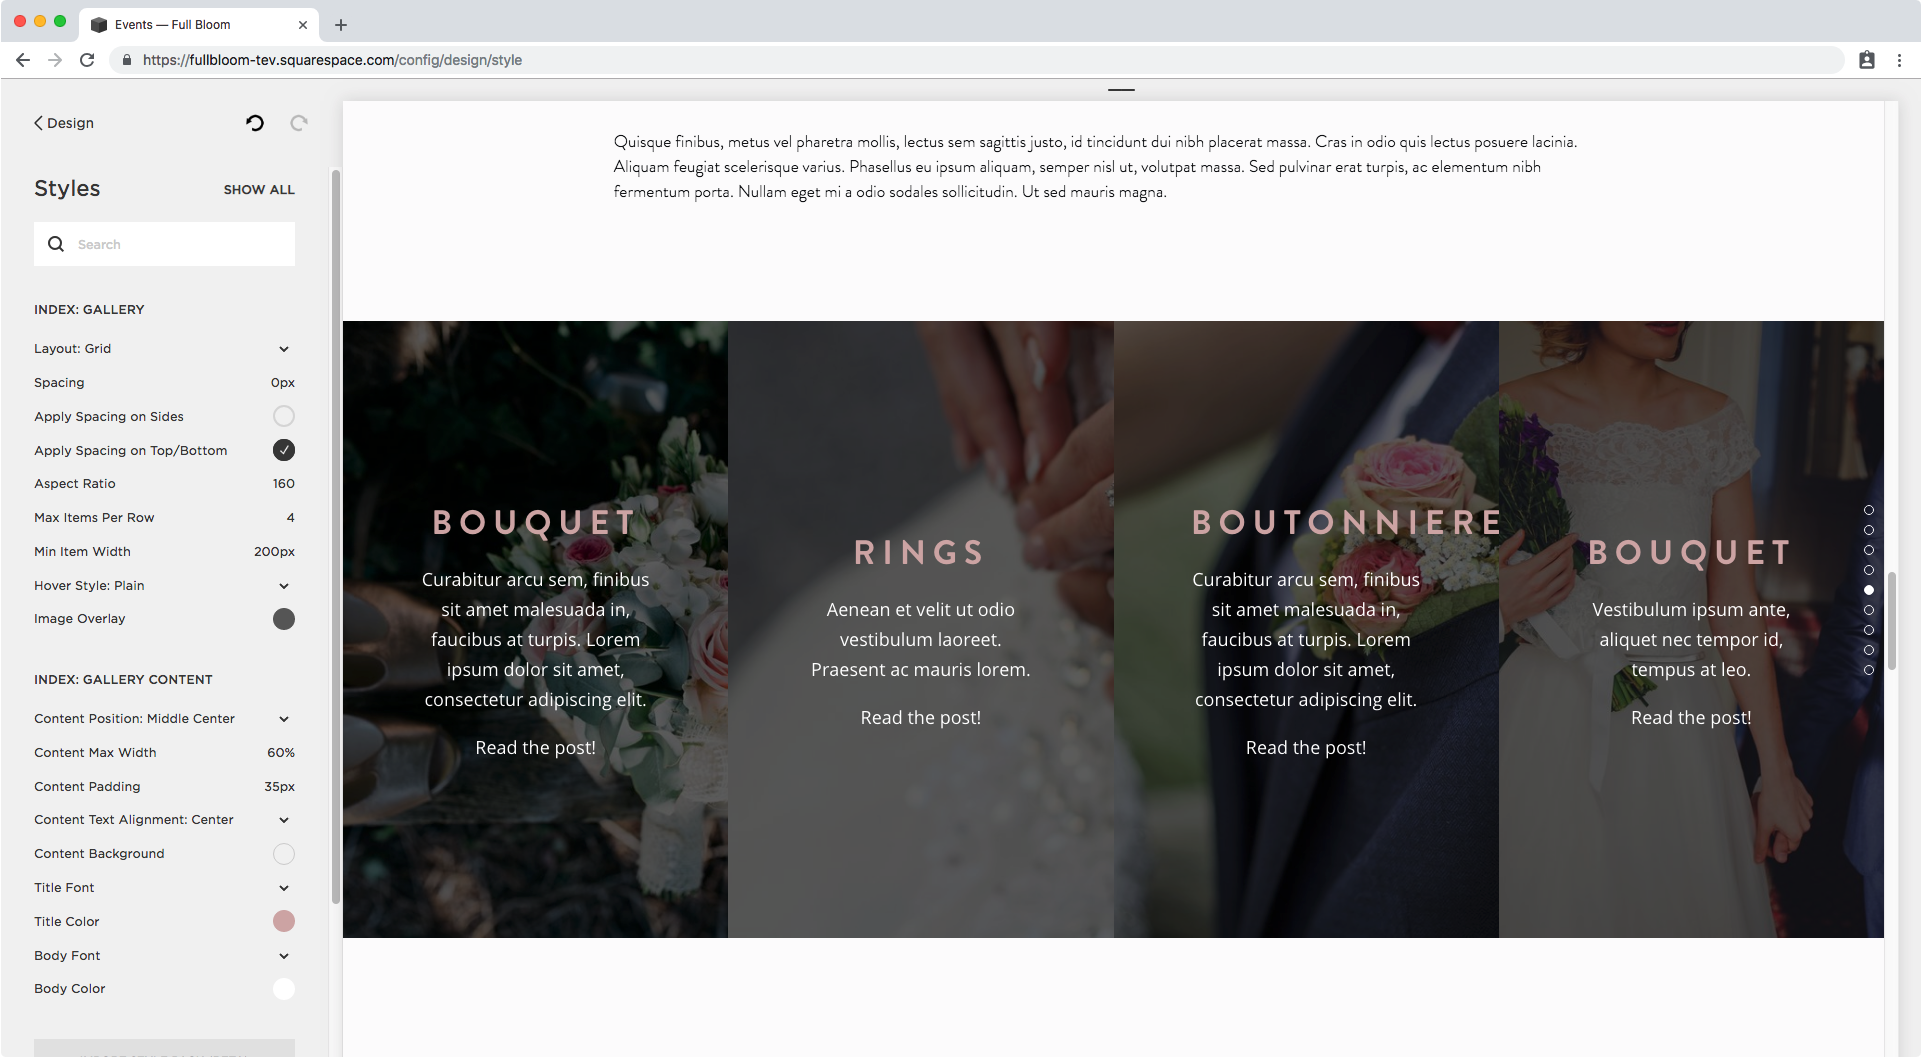Image resolution: width=1921 pixels, height=1058 pixels.
Task: Open the browser extension clipboard icon
Action: 1866,60
